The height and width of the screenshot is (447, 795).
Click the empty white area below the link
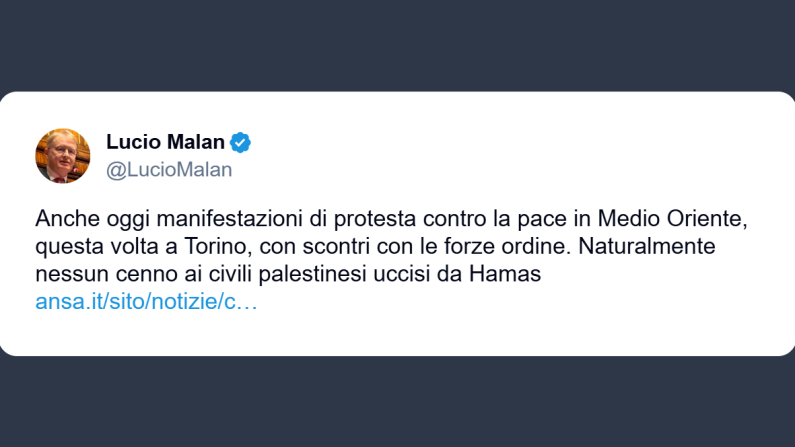click(x=400, y=335)
